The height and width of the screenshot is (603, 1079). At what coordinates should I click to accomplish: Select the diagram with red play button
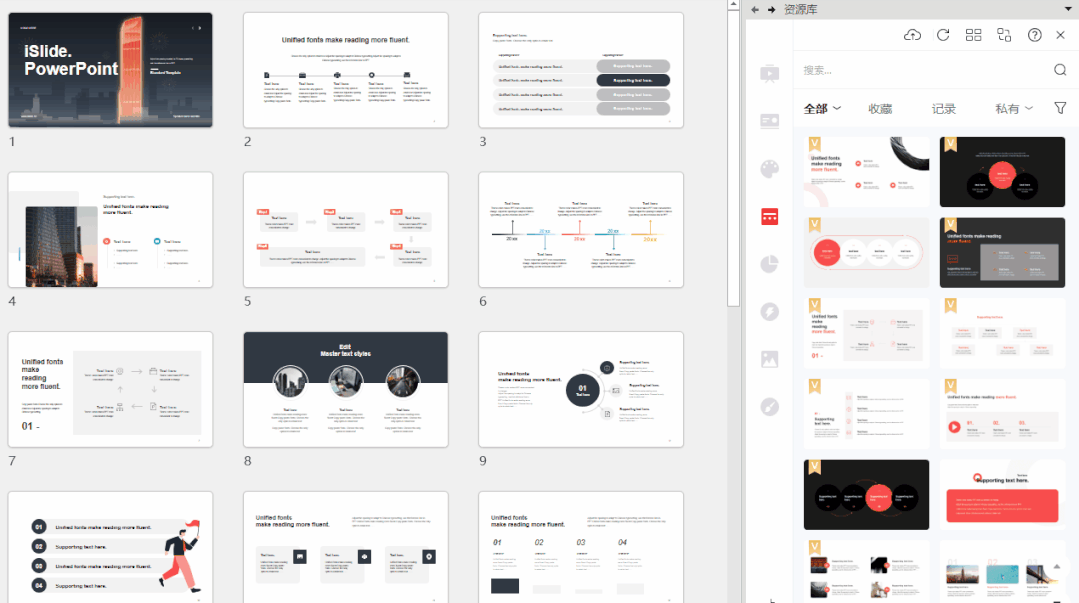(x=1002, y=414)
